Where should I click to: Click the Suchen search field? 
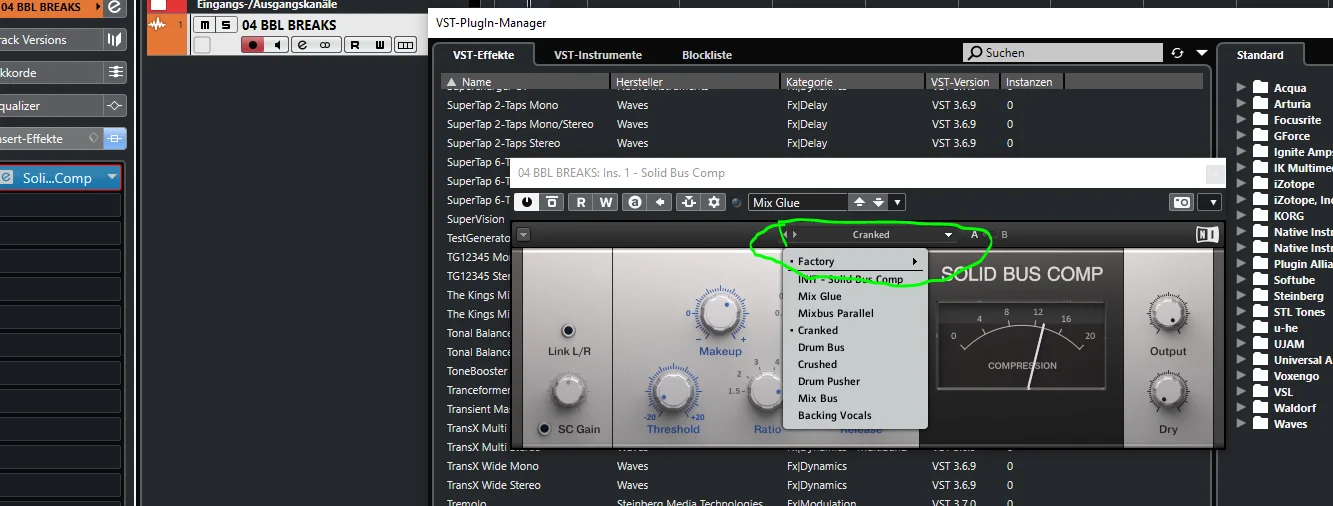click(x=1062, y=53)
